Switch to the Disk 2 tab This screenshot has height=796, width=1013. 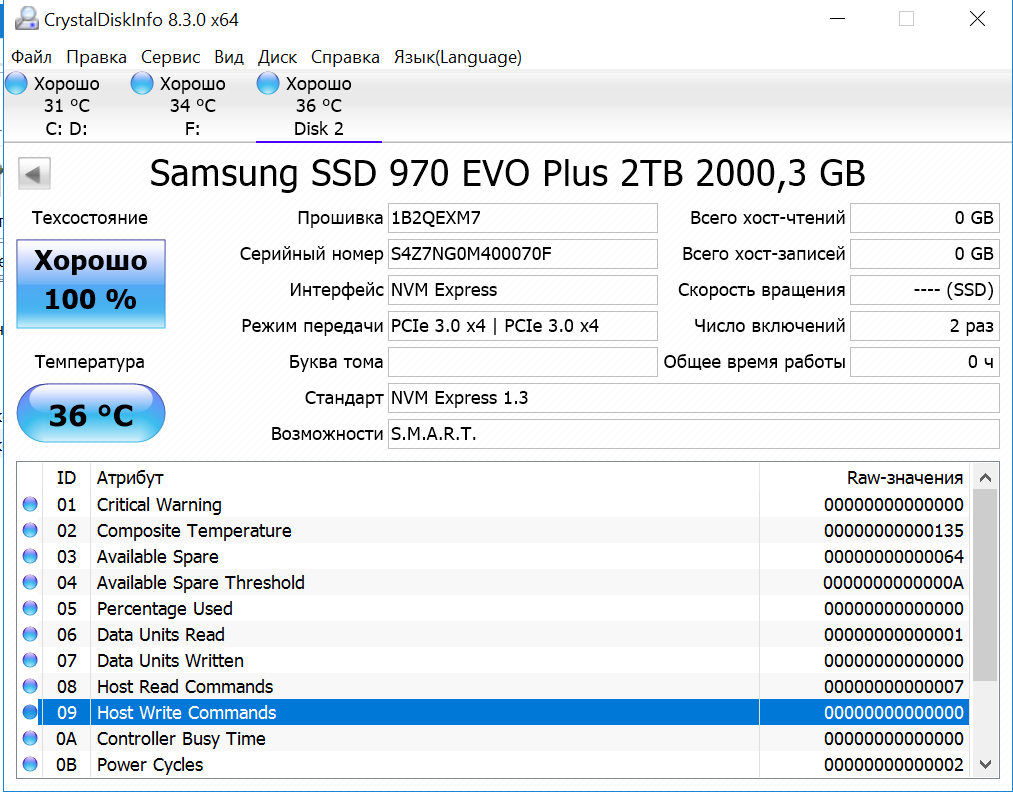318,106
